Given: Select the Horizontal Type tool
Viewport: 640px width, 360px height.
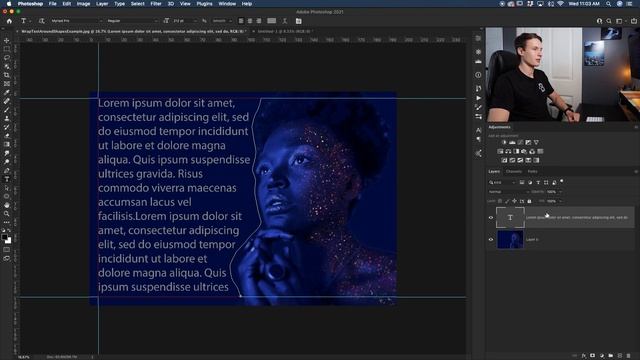Looking at the screenshot, I should (x=7, y=179).
